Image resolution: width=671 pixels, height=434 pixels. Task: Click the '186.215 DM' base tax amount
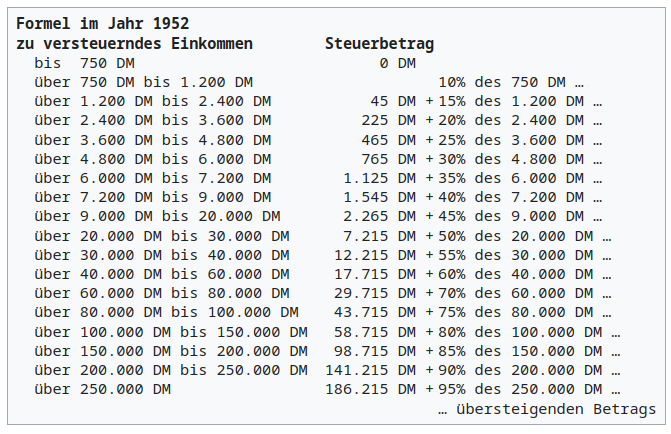tap(371, 389)
